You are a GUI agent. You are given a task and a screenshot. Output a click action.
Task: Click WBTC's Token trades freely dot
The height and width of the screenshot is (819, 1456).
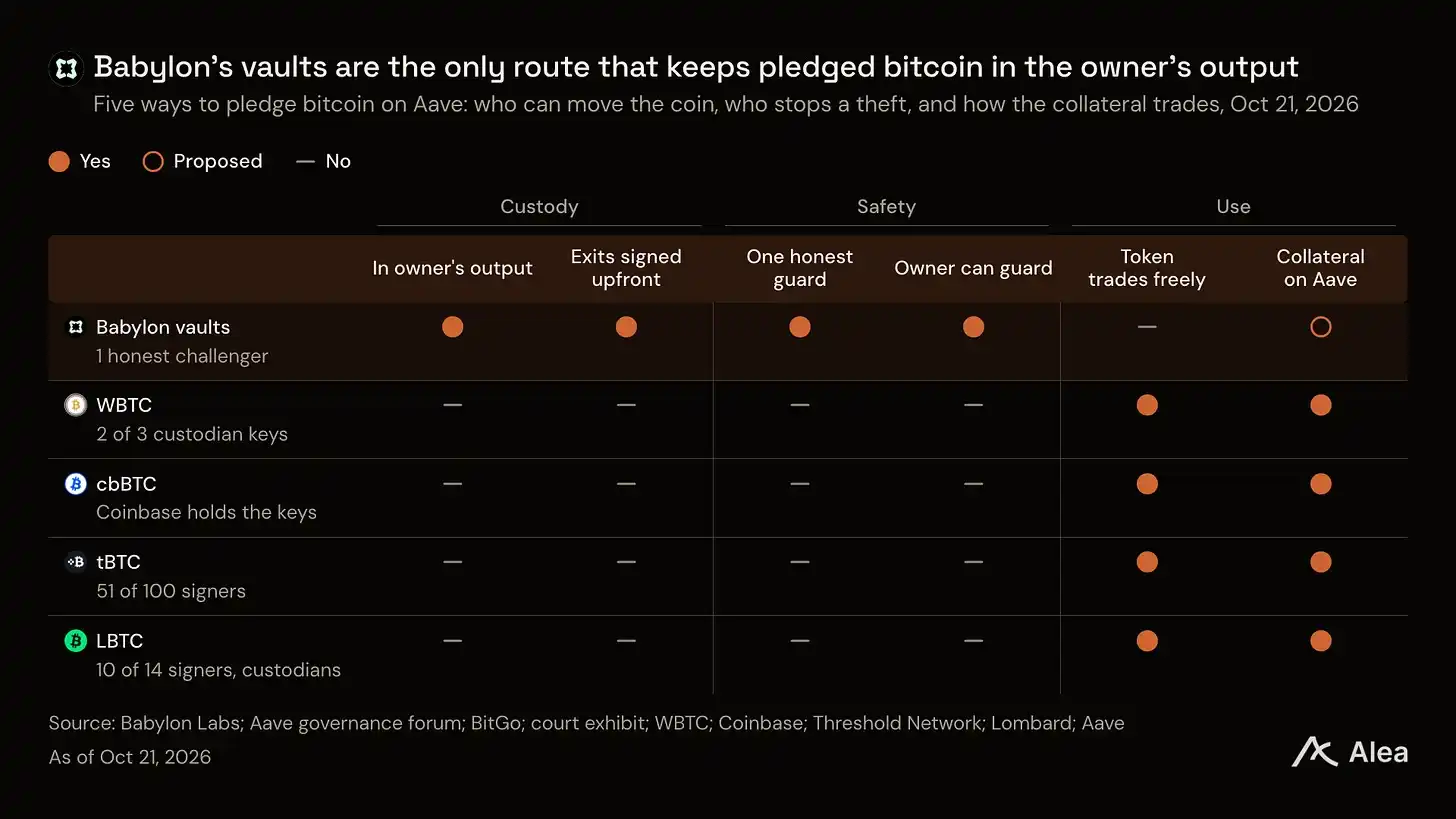1147,405
